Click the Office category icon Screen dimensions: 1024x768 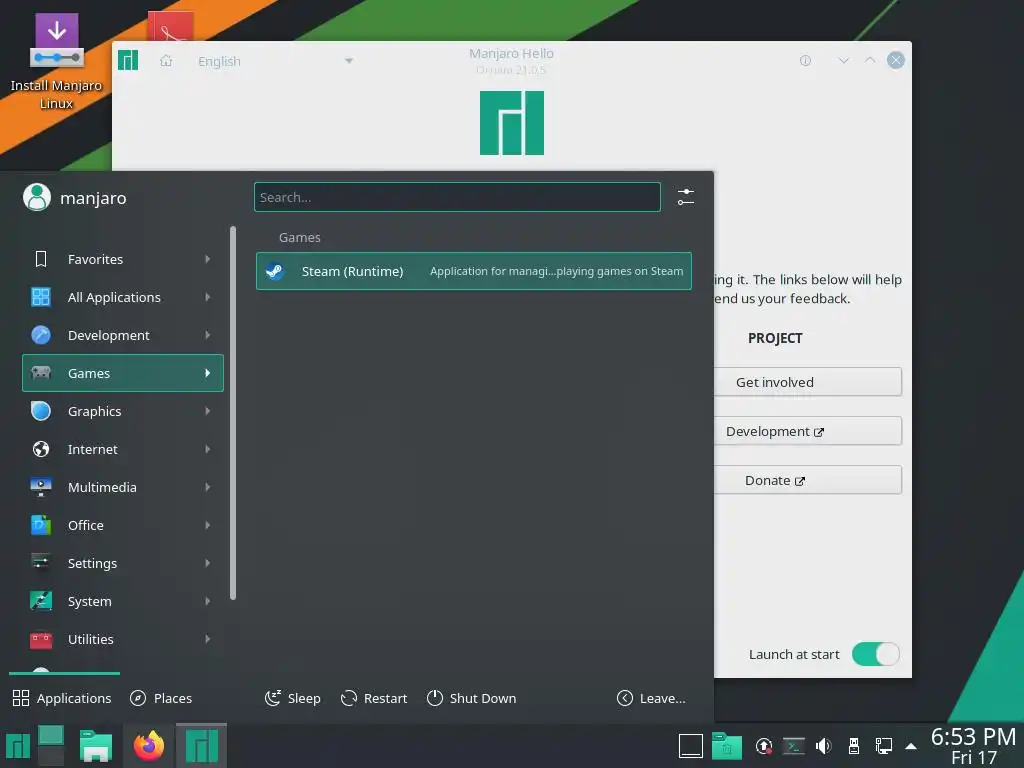click(x=41, y=525)
